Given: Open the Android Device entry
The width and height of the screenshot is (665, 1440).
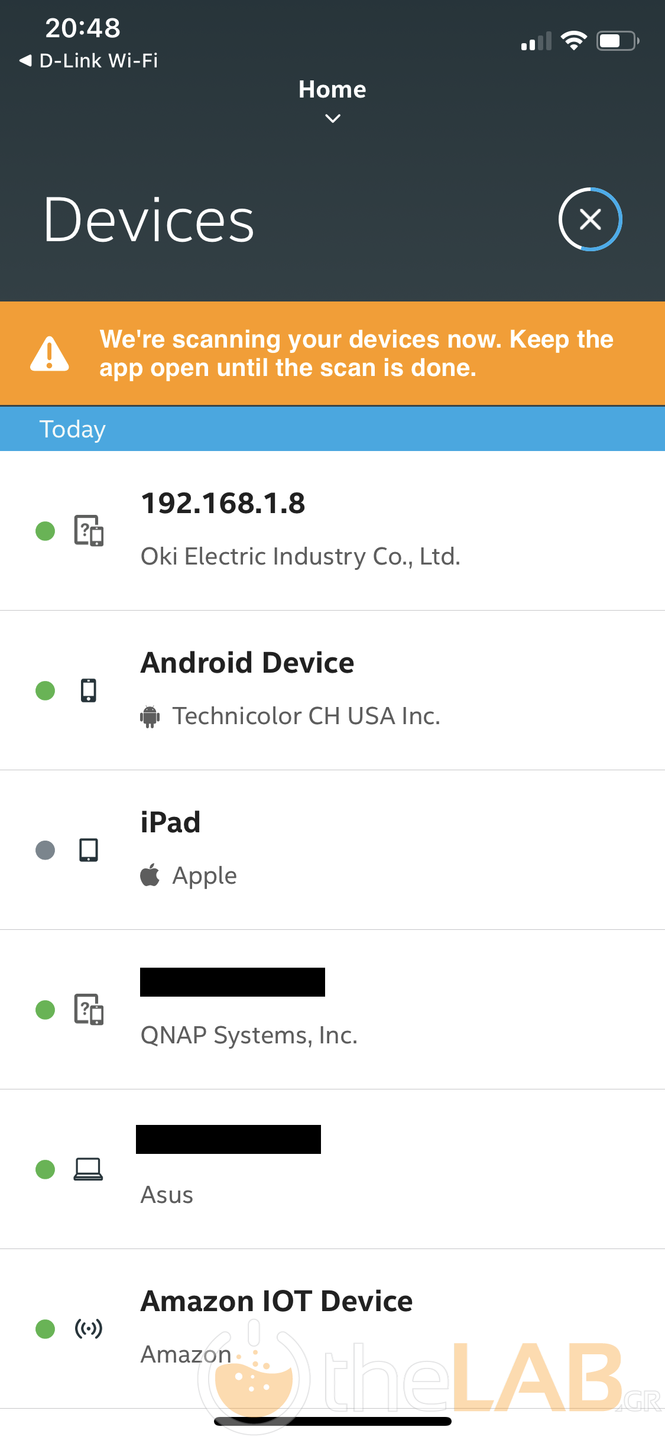Looking at the screenshot, I should (x=332, y=690).
